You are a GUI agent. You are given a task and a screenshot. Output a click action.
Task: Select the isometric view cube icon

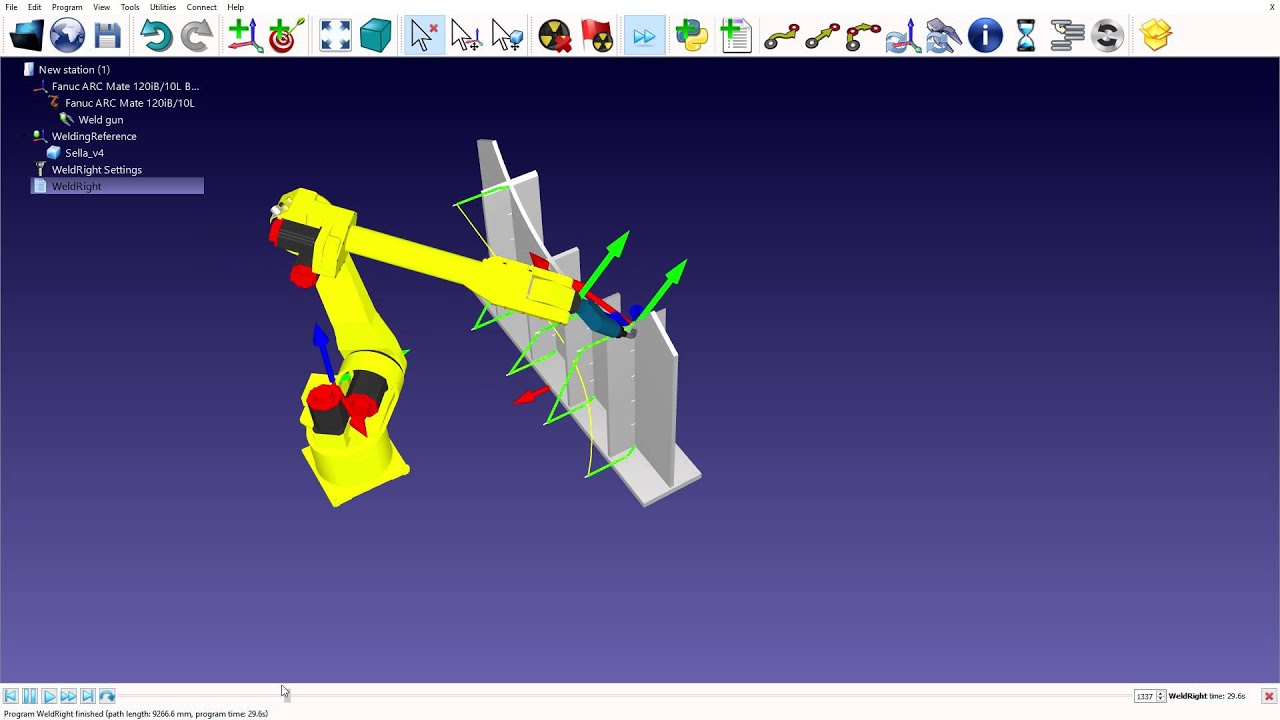(x=375, y=36)
